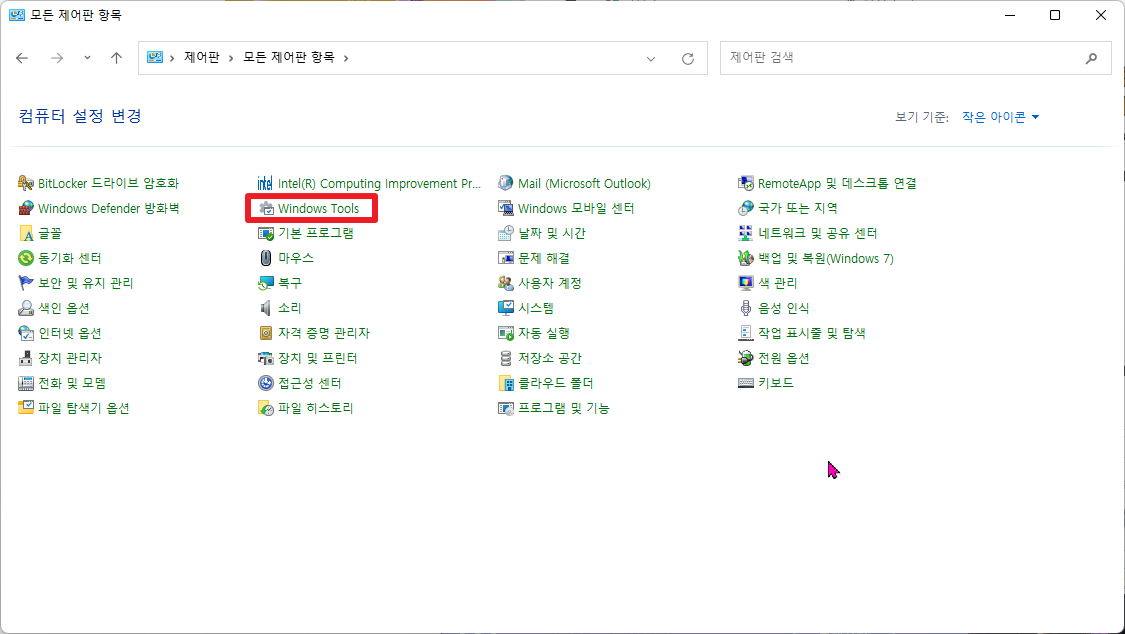1125x634 pixels.
Task: Click the search magnifier button
Action: click(1091, 58)
